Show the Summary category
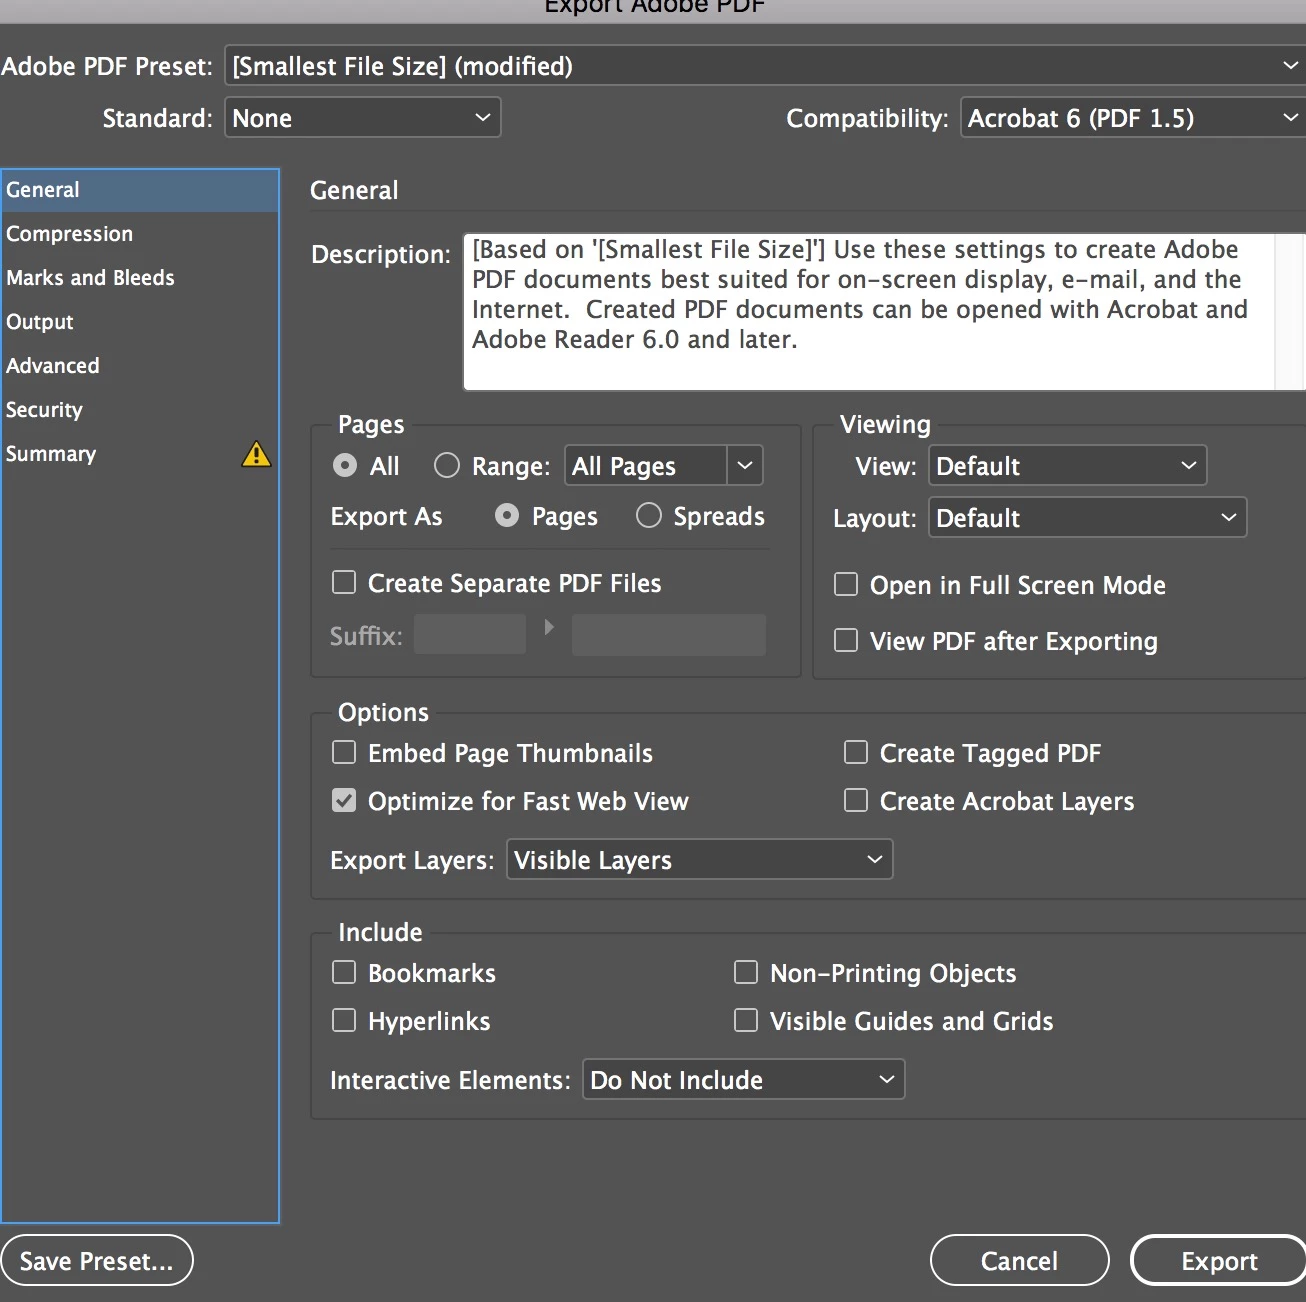Screen dimensions: 1306x1302 [x=140, y=454]
